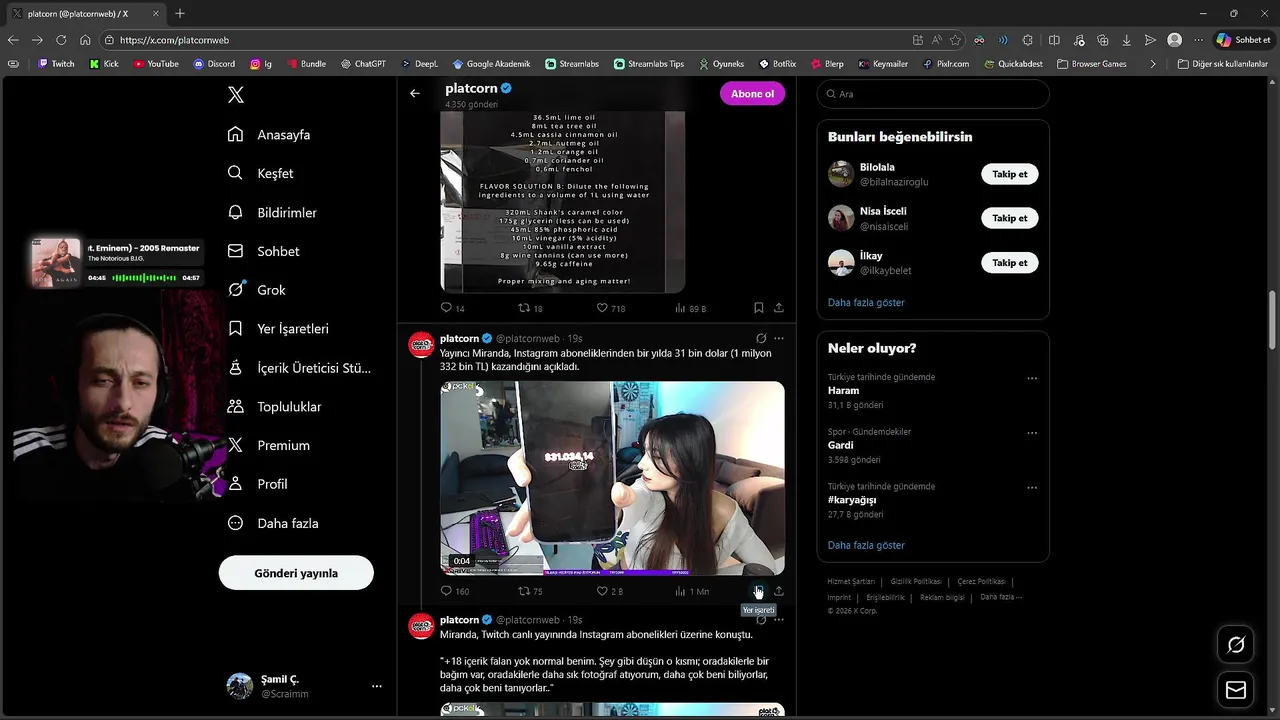Follow İlkay with Takip et
This screenshot has height=720, width=1280.
[x=1009, y=263]
